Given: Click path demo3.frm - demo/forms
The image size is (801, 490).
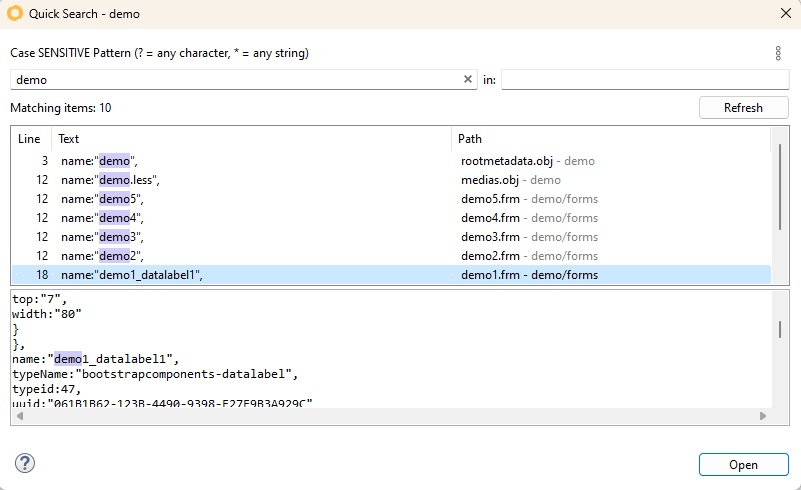Looking at the screenshot, I should 529,237.
